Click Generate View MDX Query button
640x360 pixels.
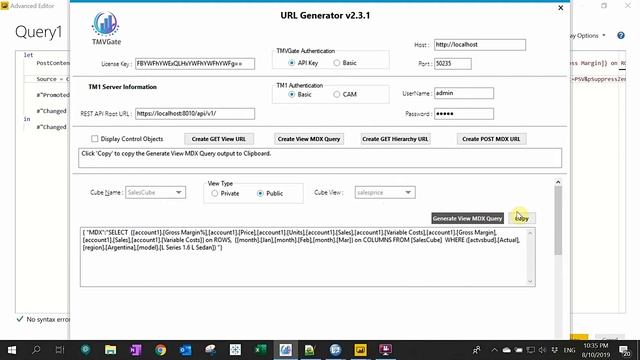coord(467,218)
